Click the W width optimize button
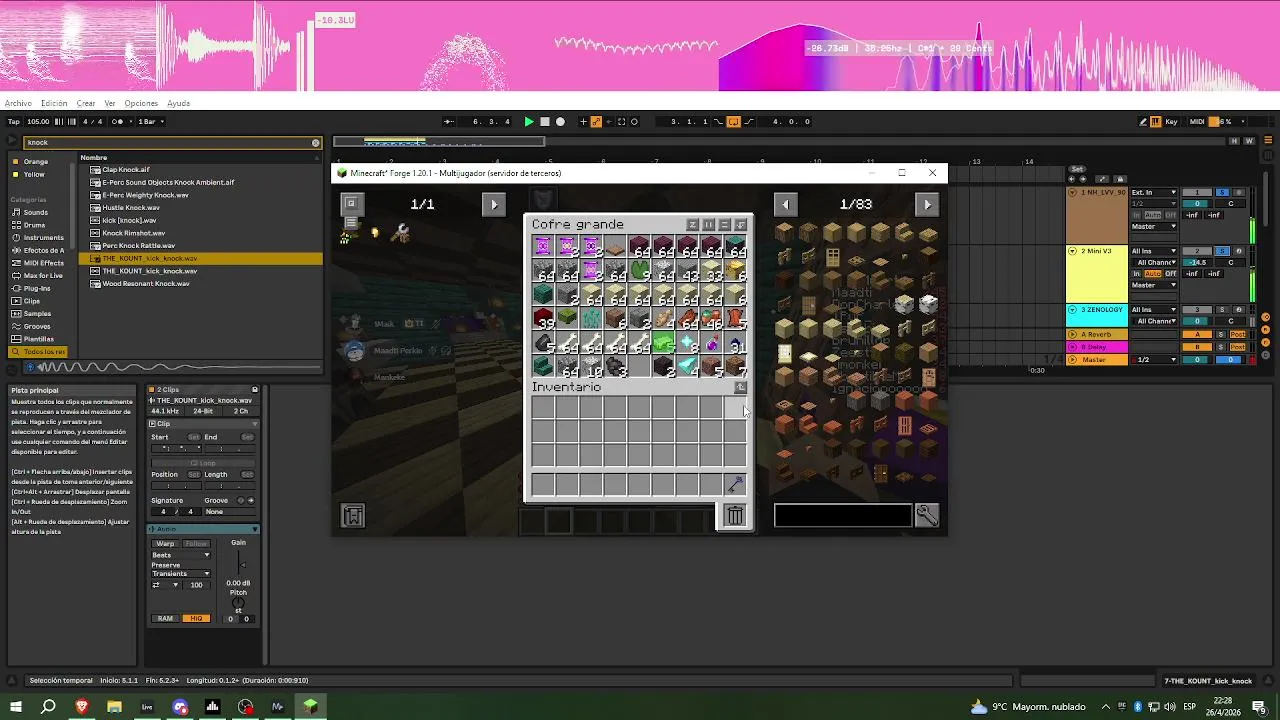Image resolution: width=1280 pixels, height=720 pixels. 1250,142
